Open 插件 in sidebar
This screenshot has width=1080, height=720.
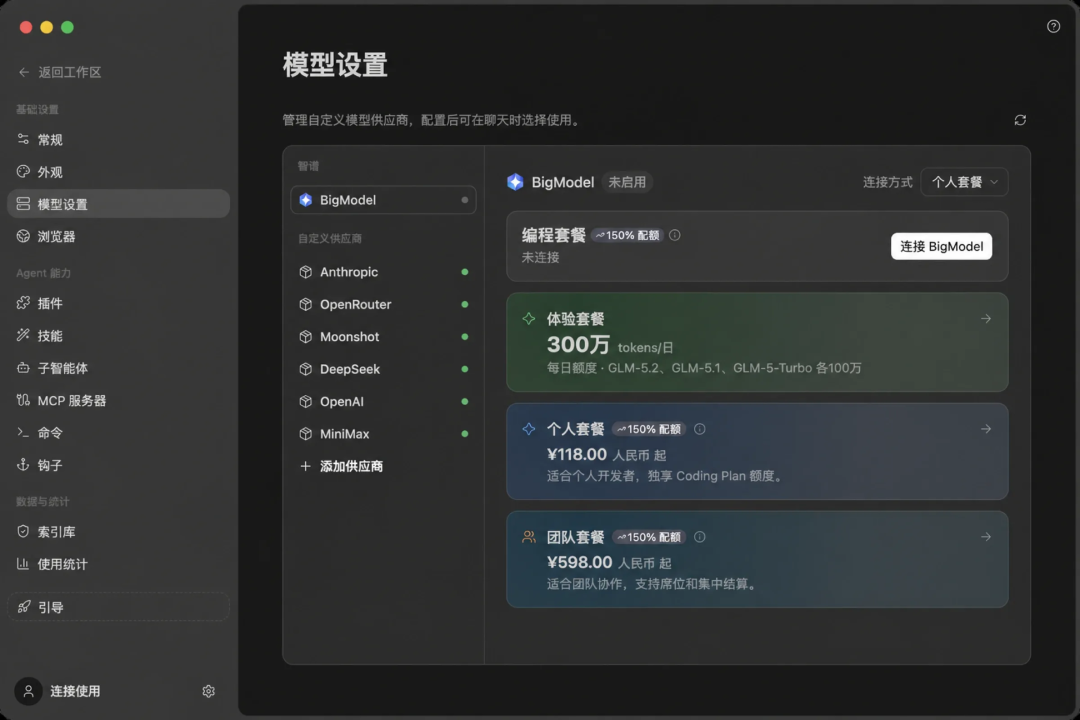pyautogui.click(x=118, y=303)
